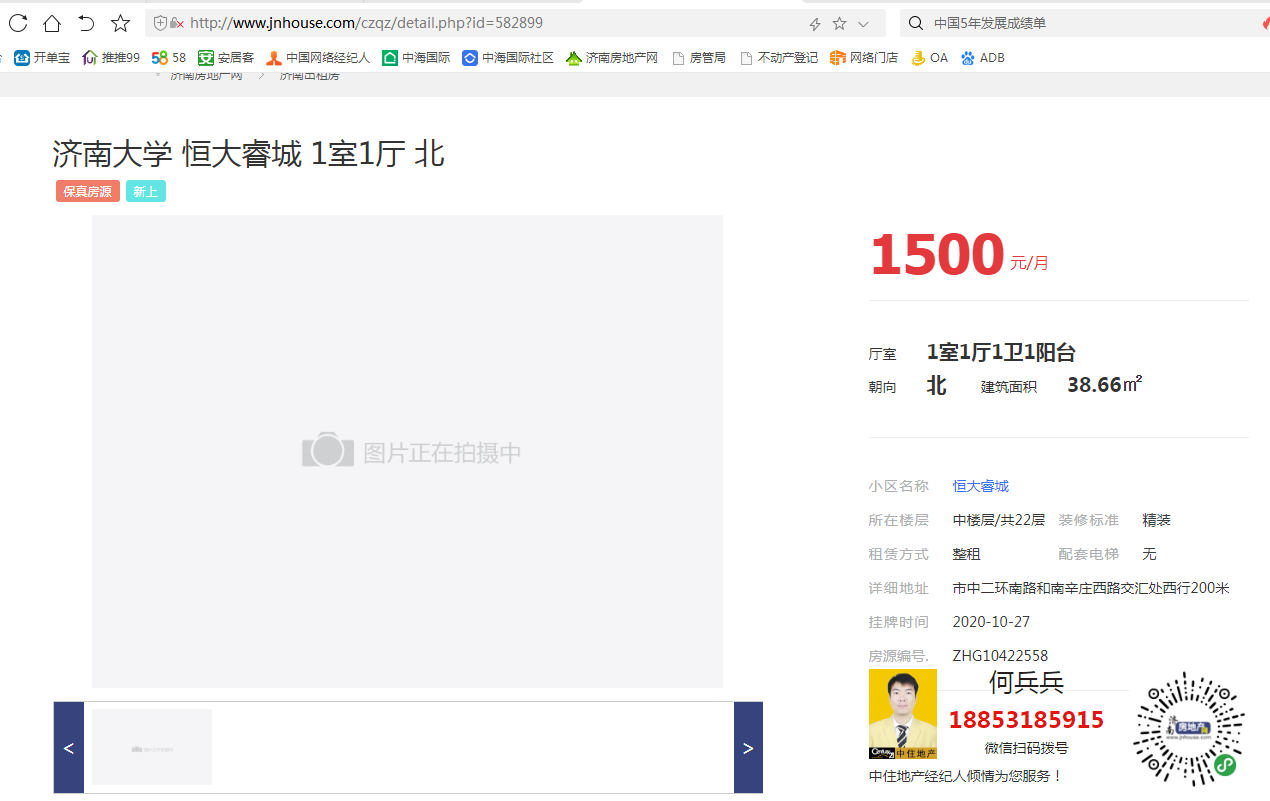Expand the address bar dropdown chevron
The width and height of the screenshot is (1270, 801).
coord(864,23)
